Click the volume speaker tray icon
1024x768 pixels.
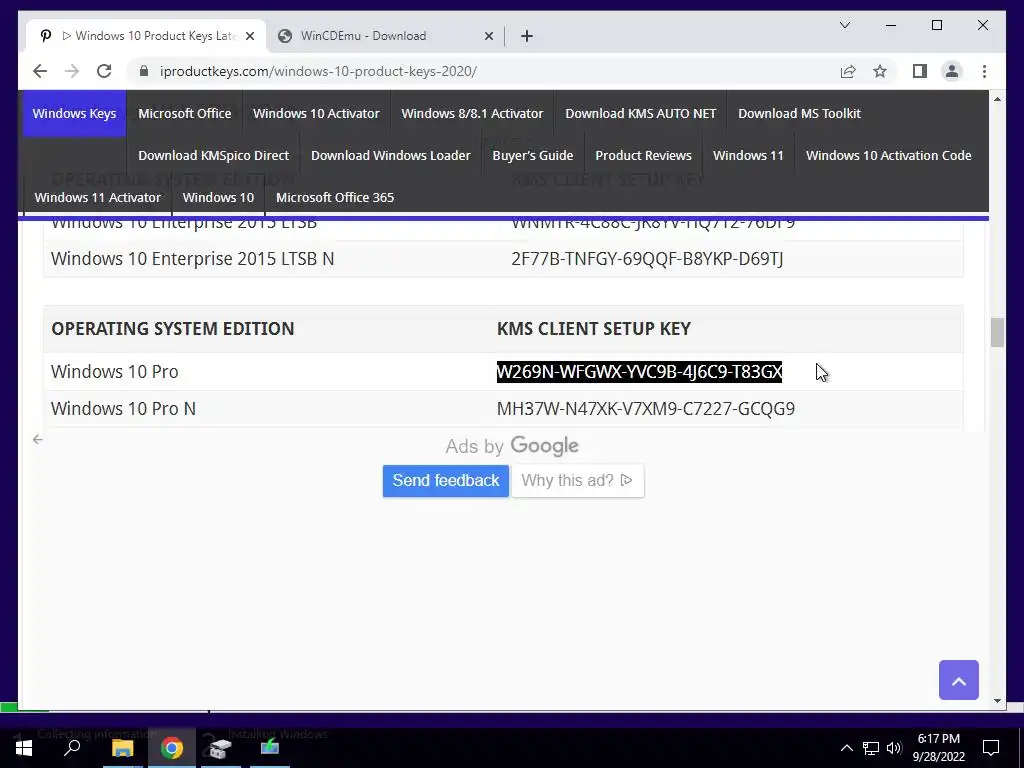pyautogui.click(x=894, y=748)
